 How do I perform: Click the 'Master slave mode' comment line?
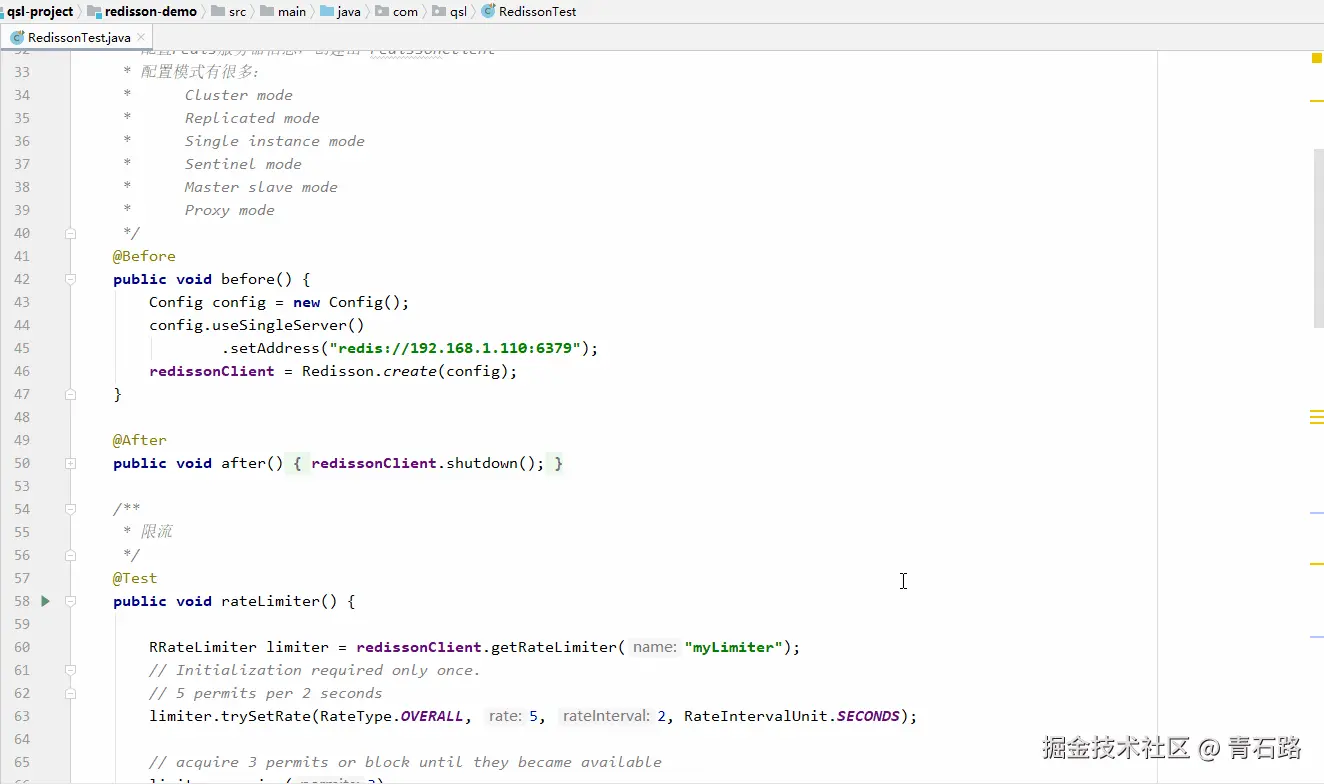click(261, 187)
